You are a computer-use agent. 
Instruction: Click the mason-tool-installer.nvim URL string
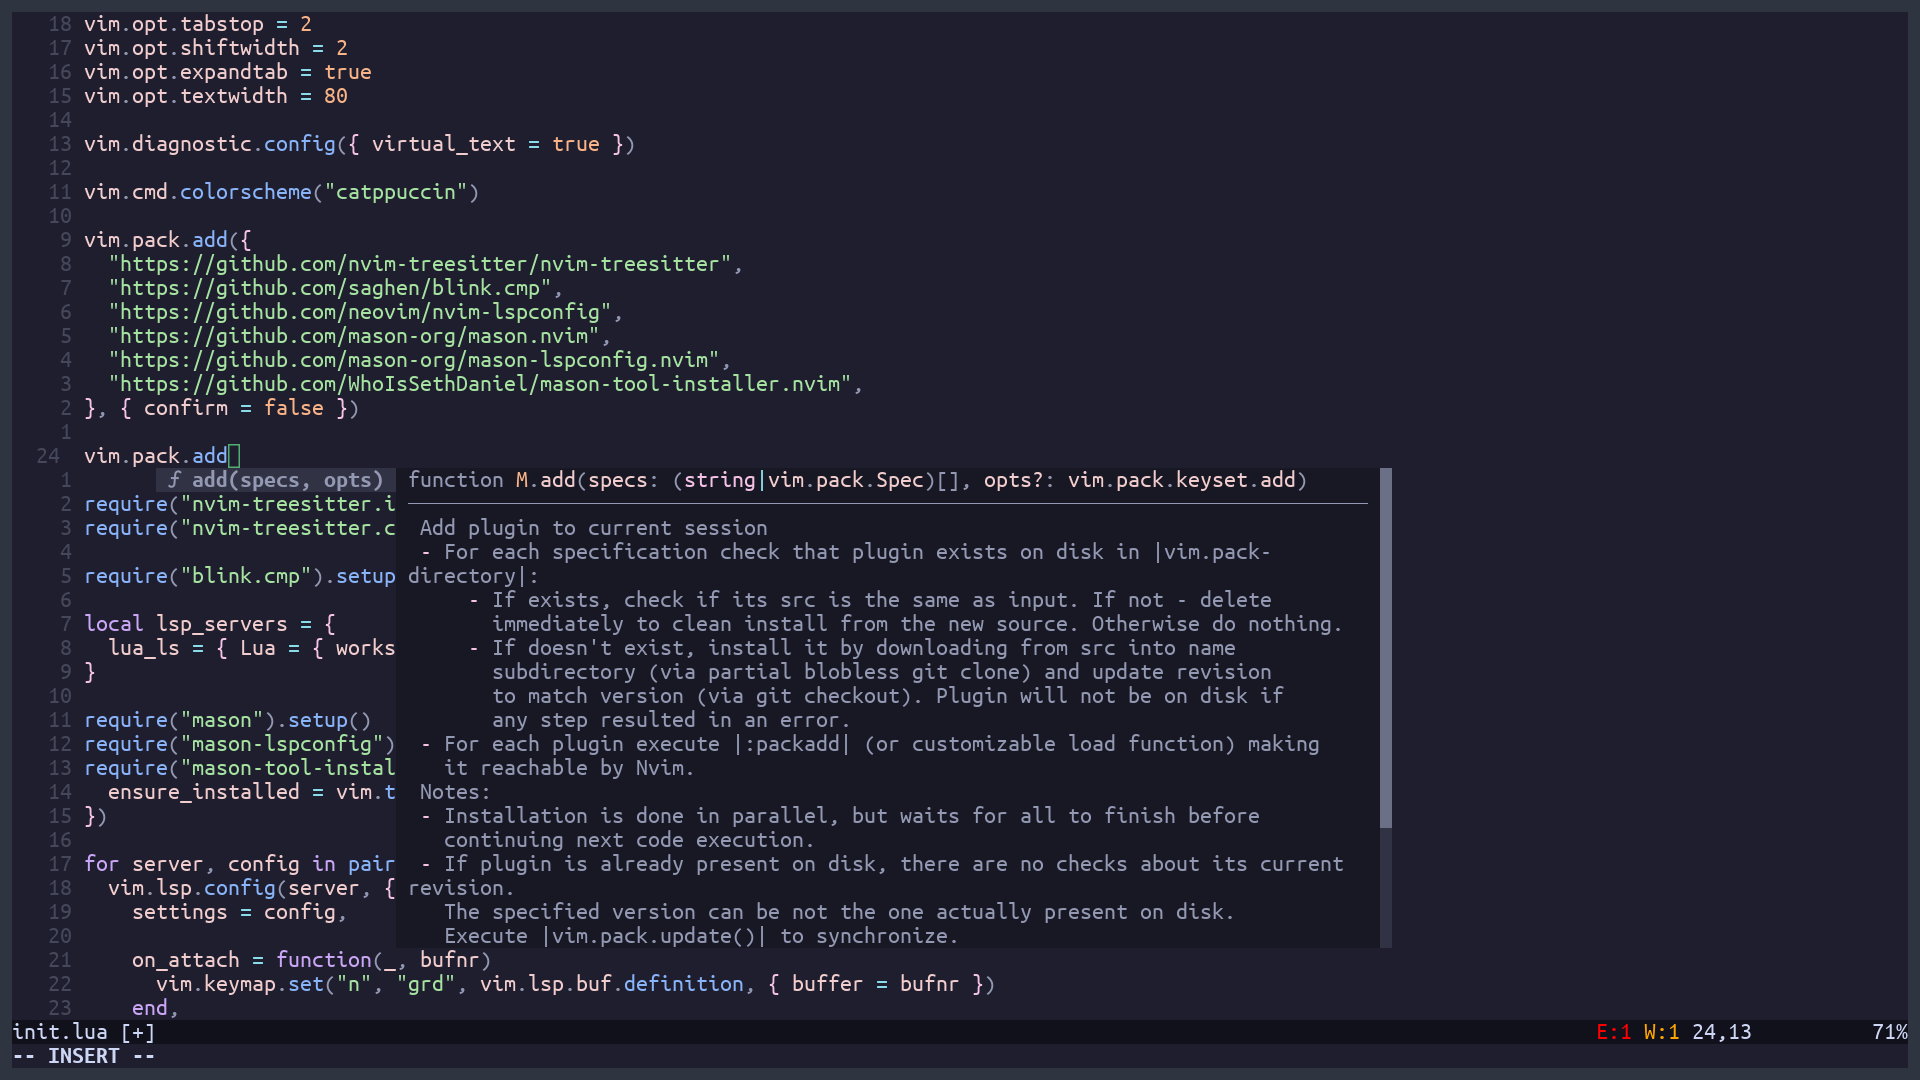[480, 384]
